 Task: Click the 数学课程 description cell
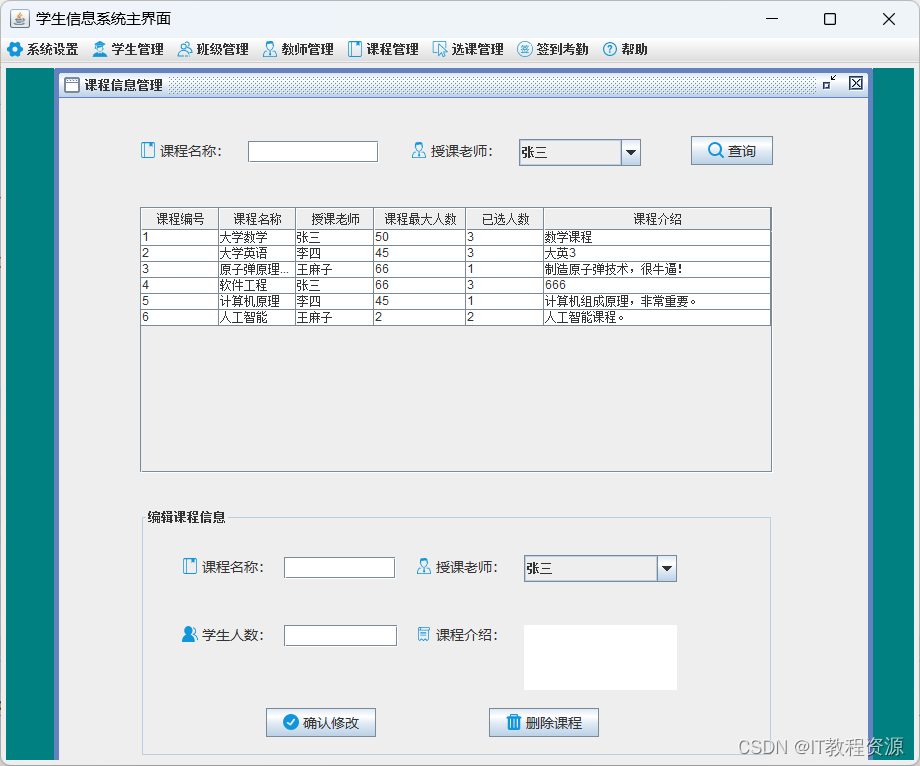[x=657, y=237]
